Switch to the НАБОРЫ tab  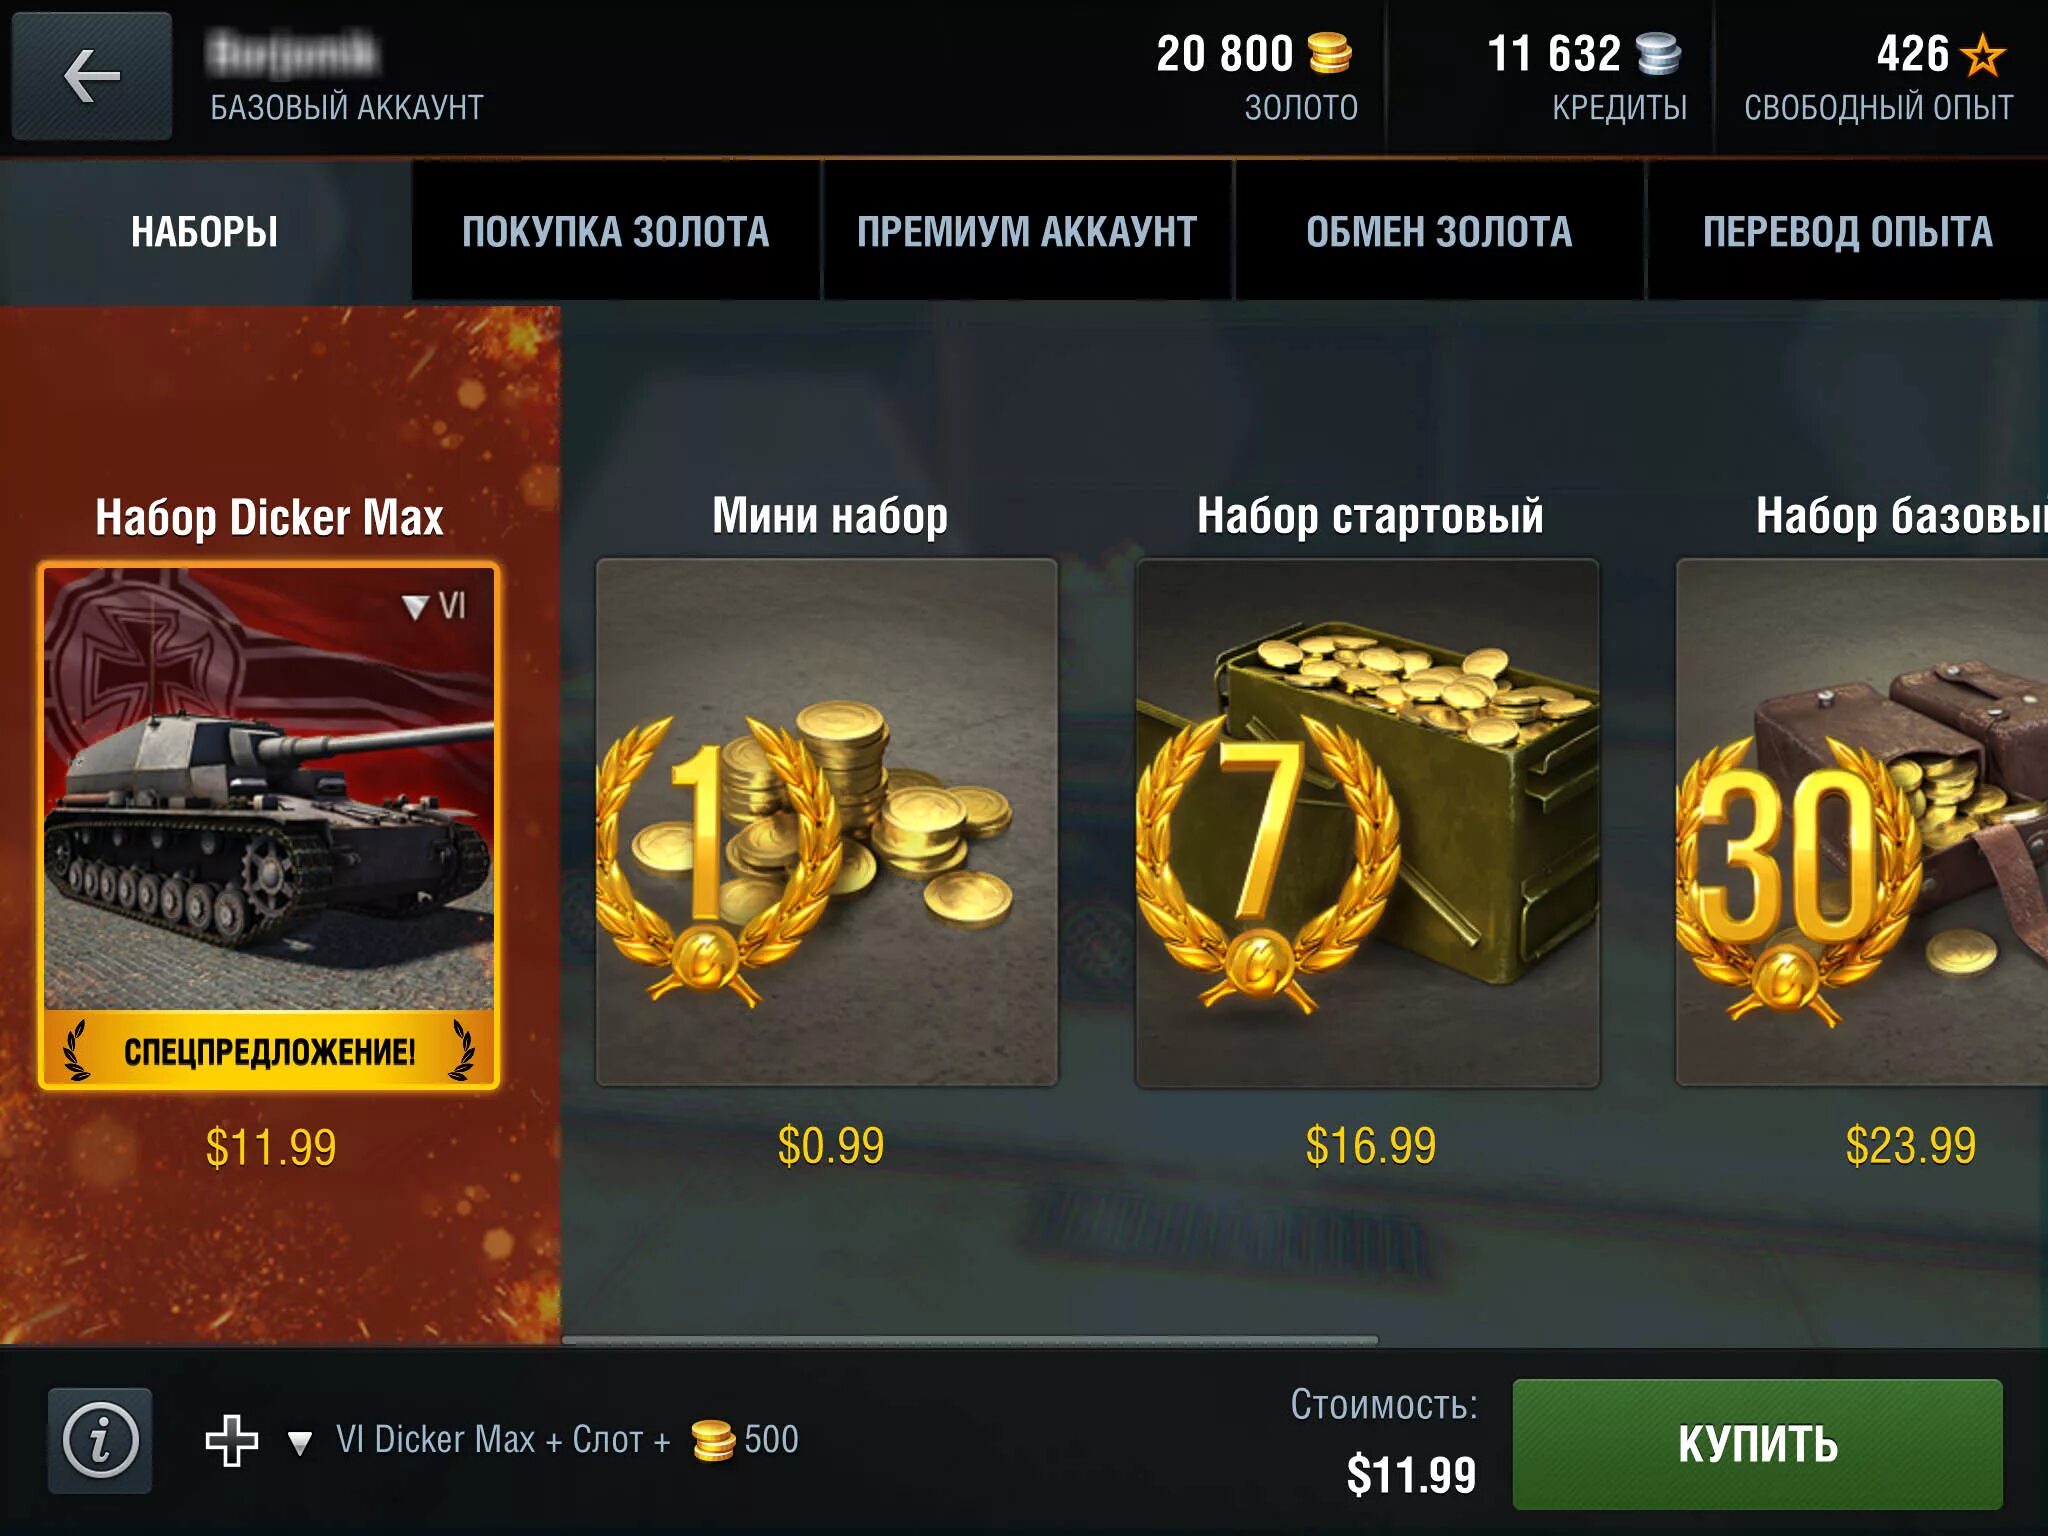(x=205, y=231)
